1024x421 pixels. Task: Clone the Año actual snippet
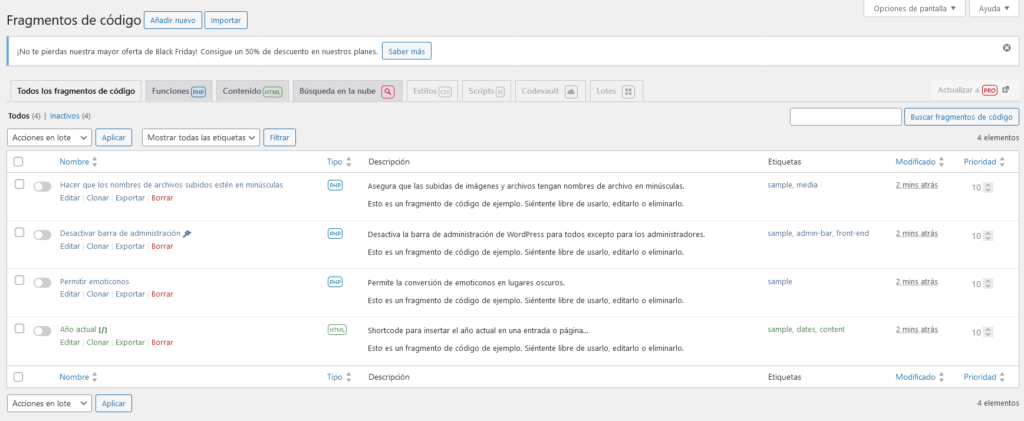point(98,342)
